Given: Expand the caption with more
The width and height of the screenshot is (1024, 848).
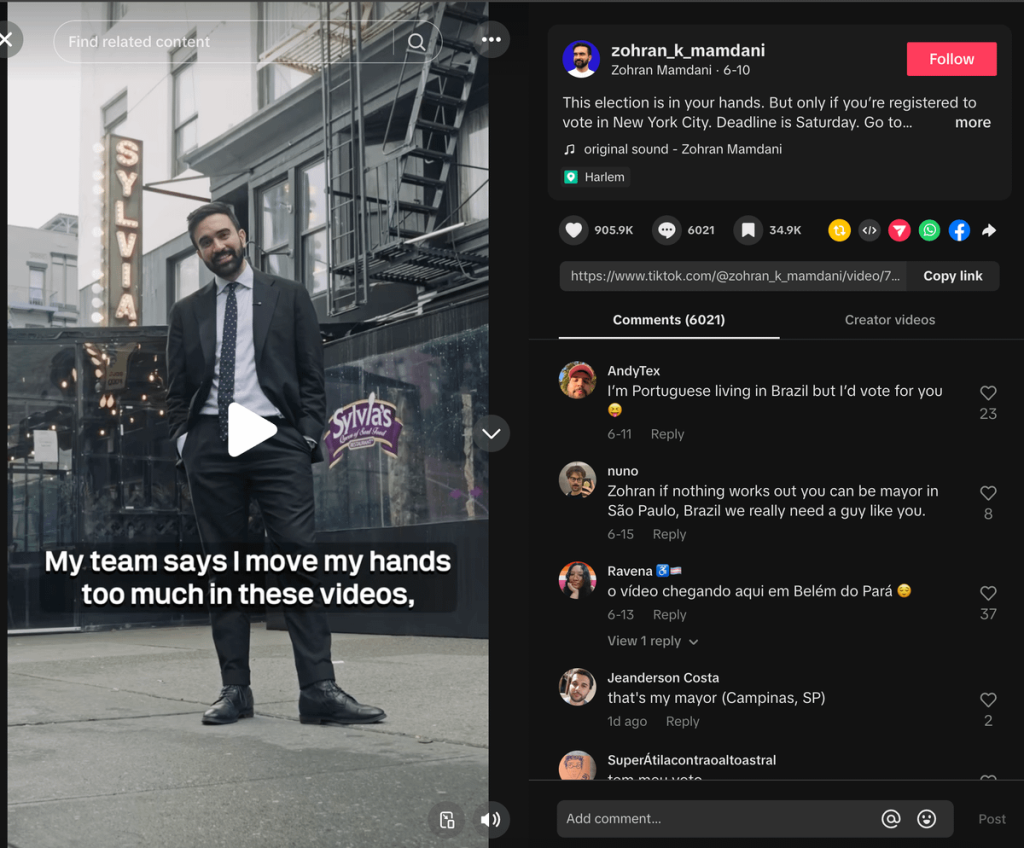Looking at the screenshot, I should 972,122.
